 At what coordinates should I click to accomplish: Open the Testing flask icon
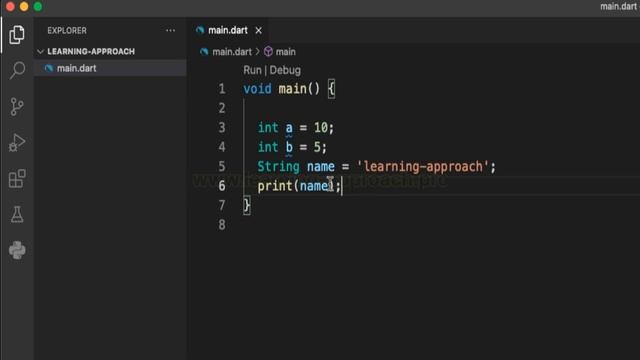tap(17, 214)
